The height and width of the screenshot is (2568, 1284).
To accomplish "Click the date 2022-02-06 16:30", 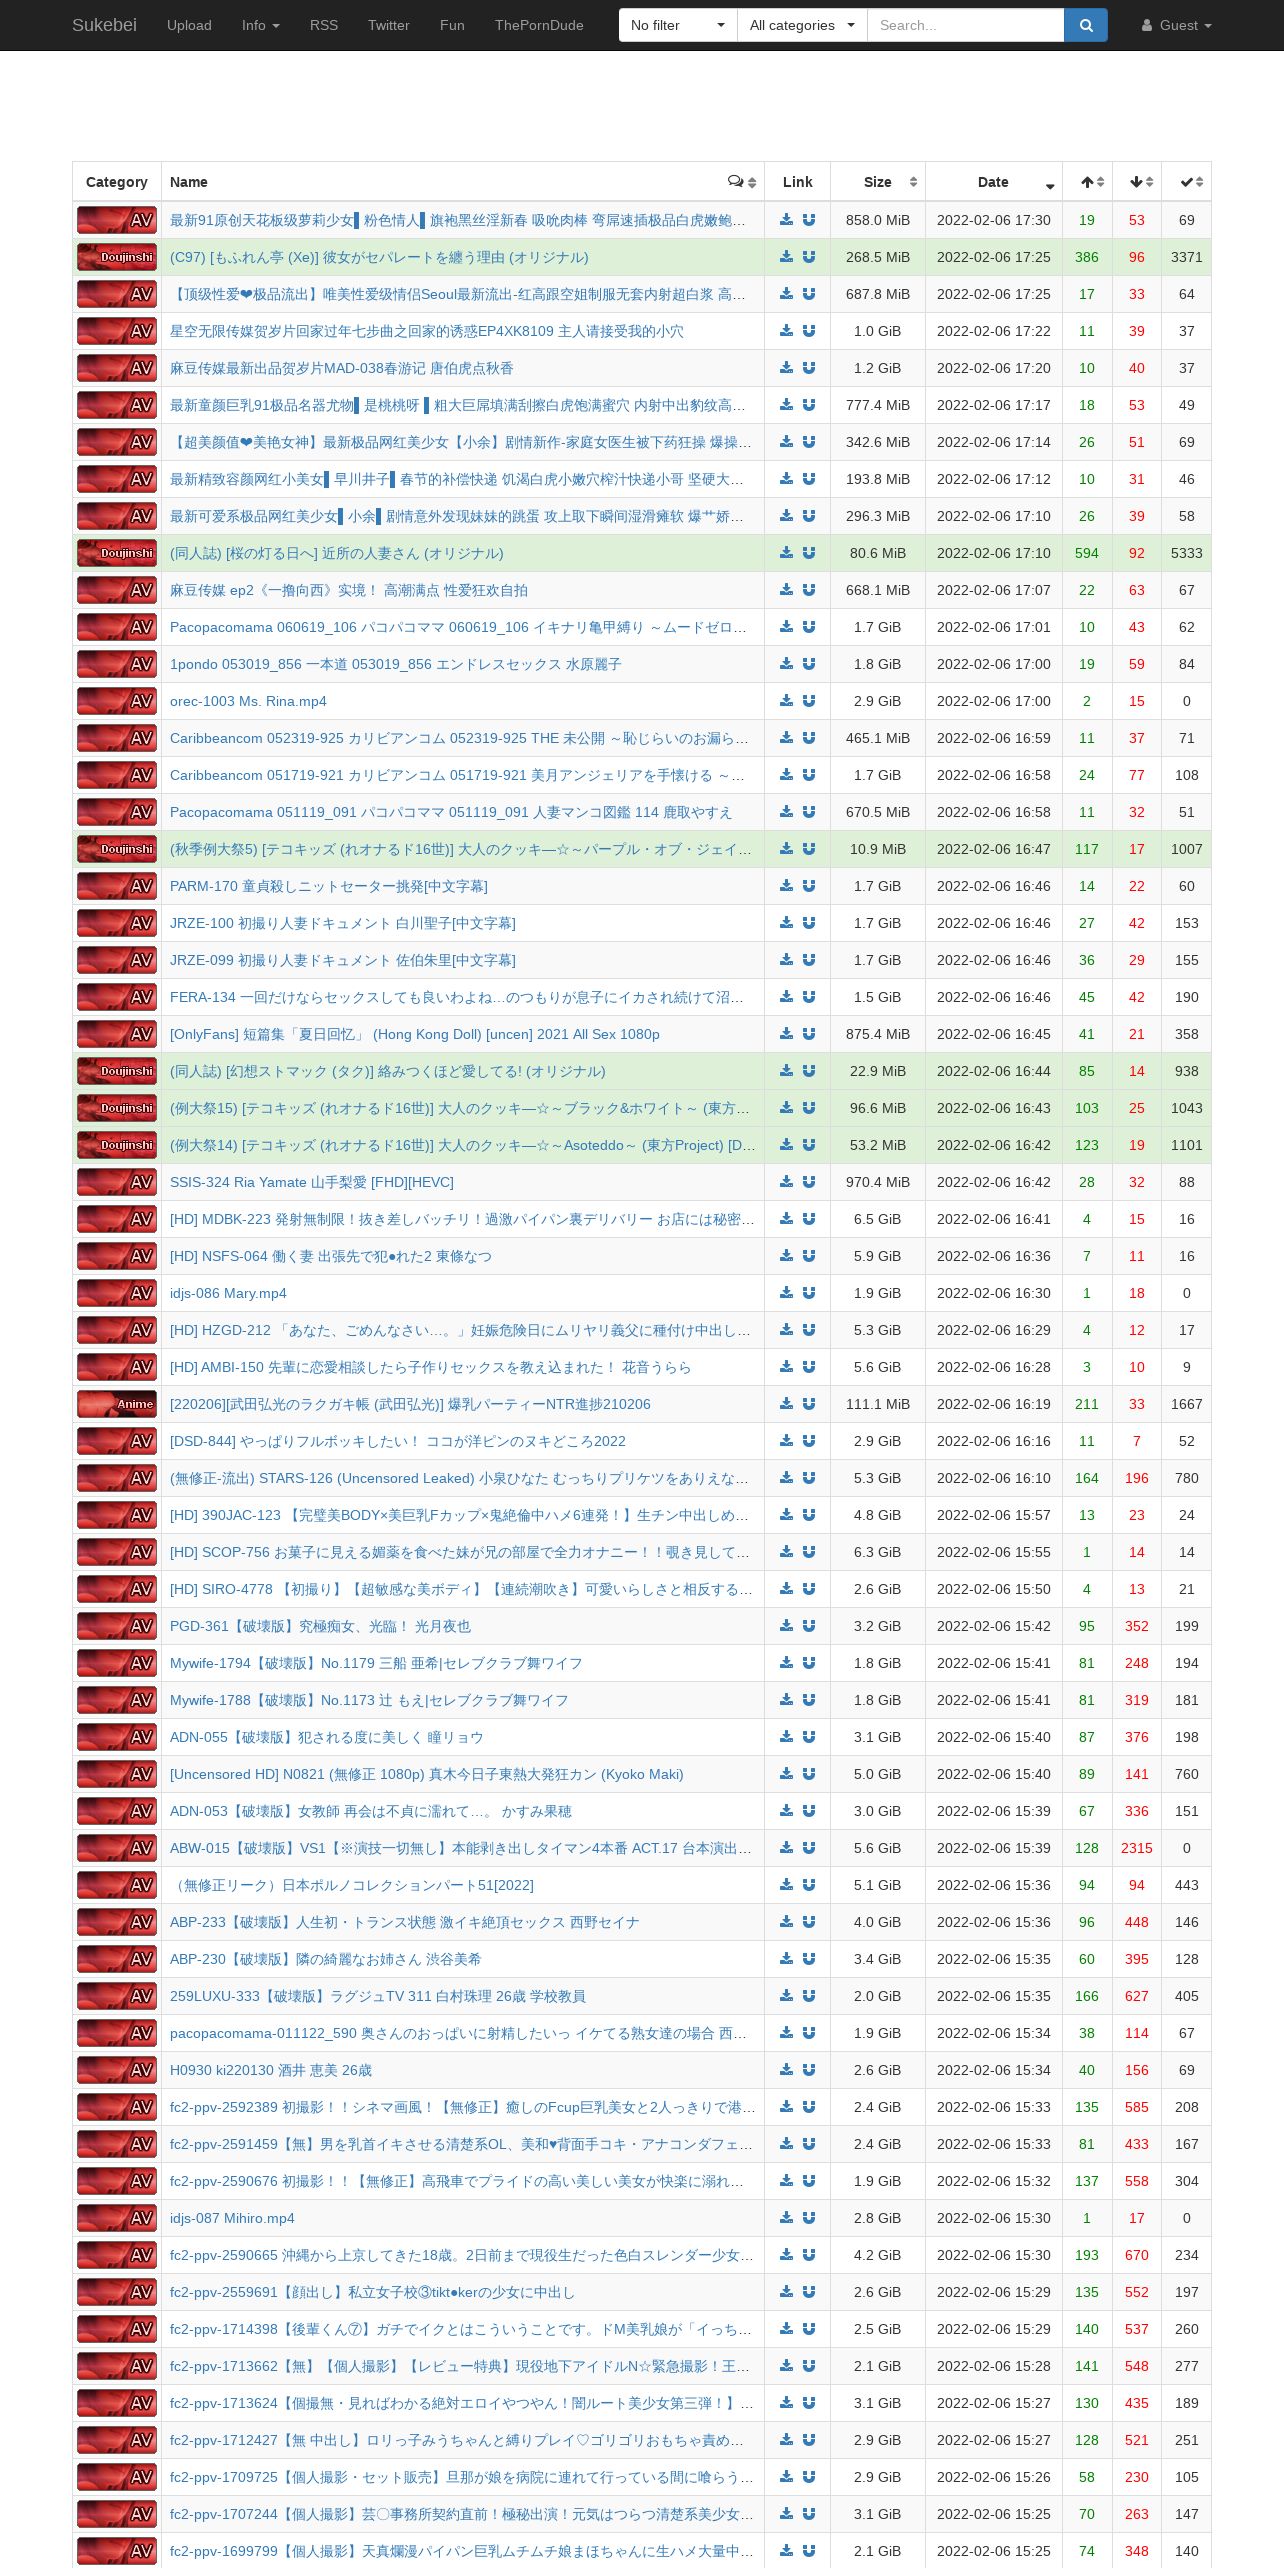I will (x=994, y=1293).
